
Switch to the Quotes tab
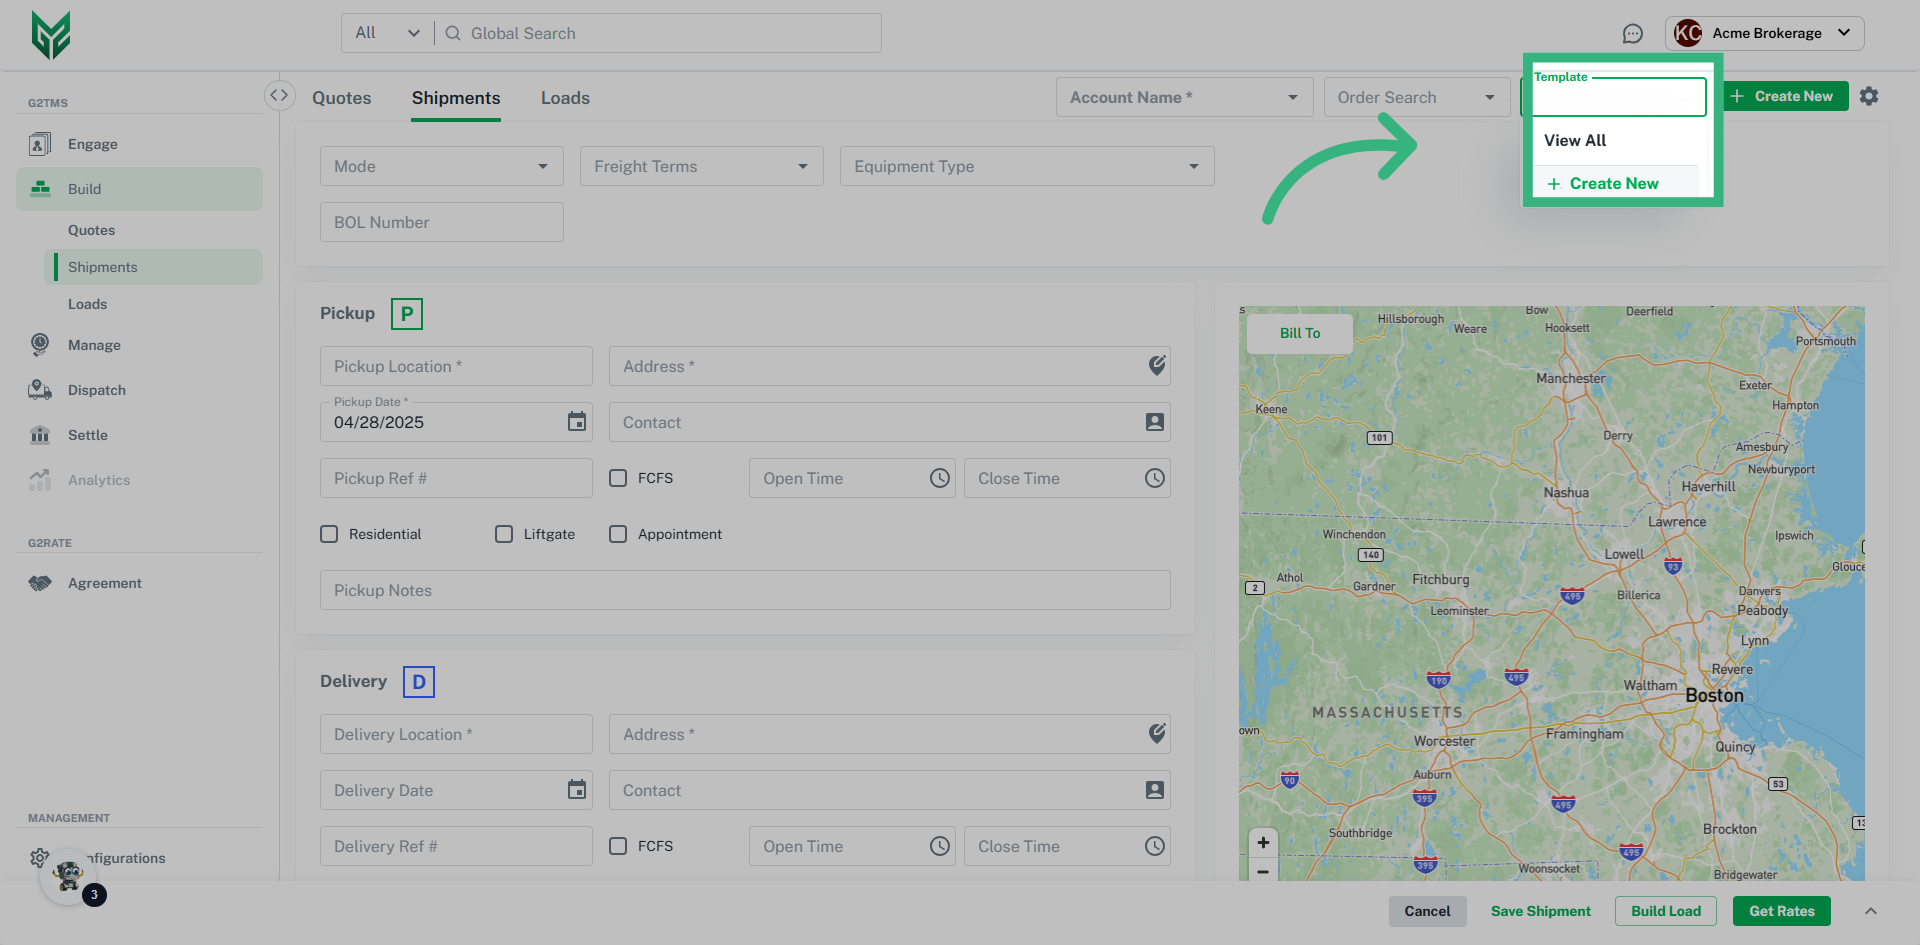(341, 98)
